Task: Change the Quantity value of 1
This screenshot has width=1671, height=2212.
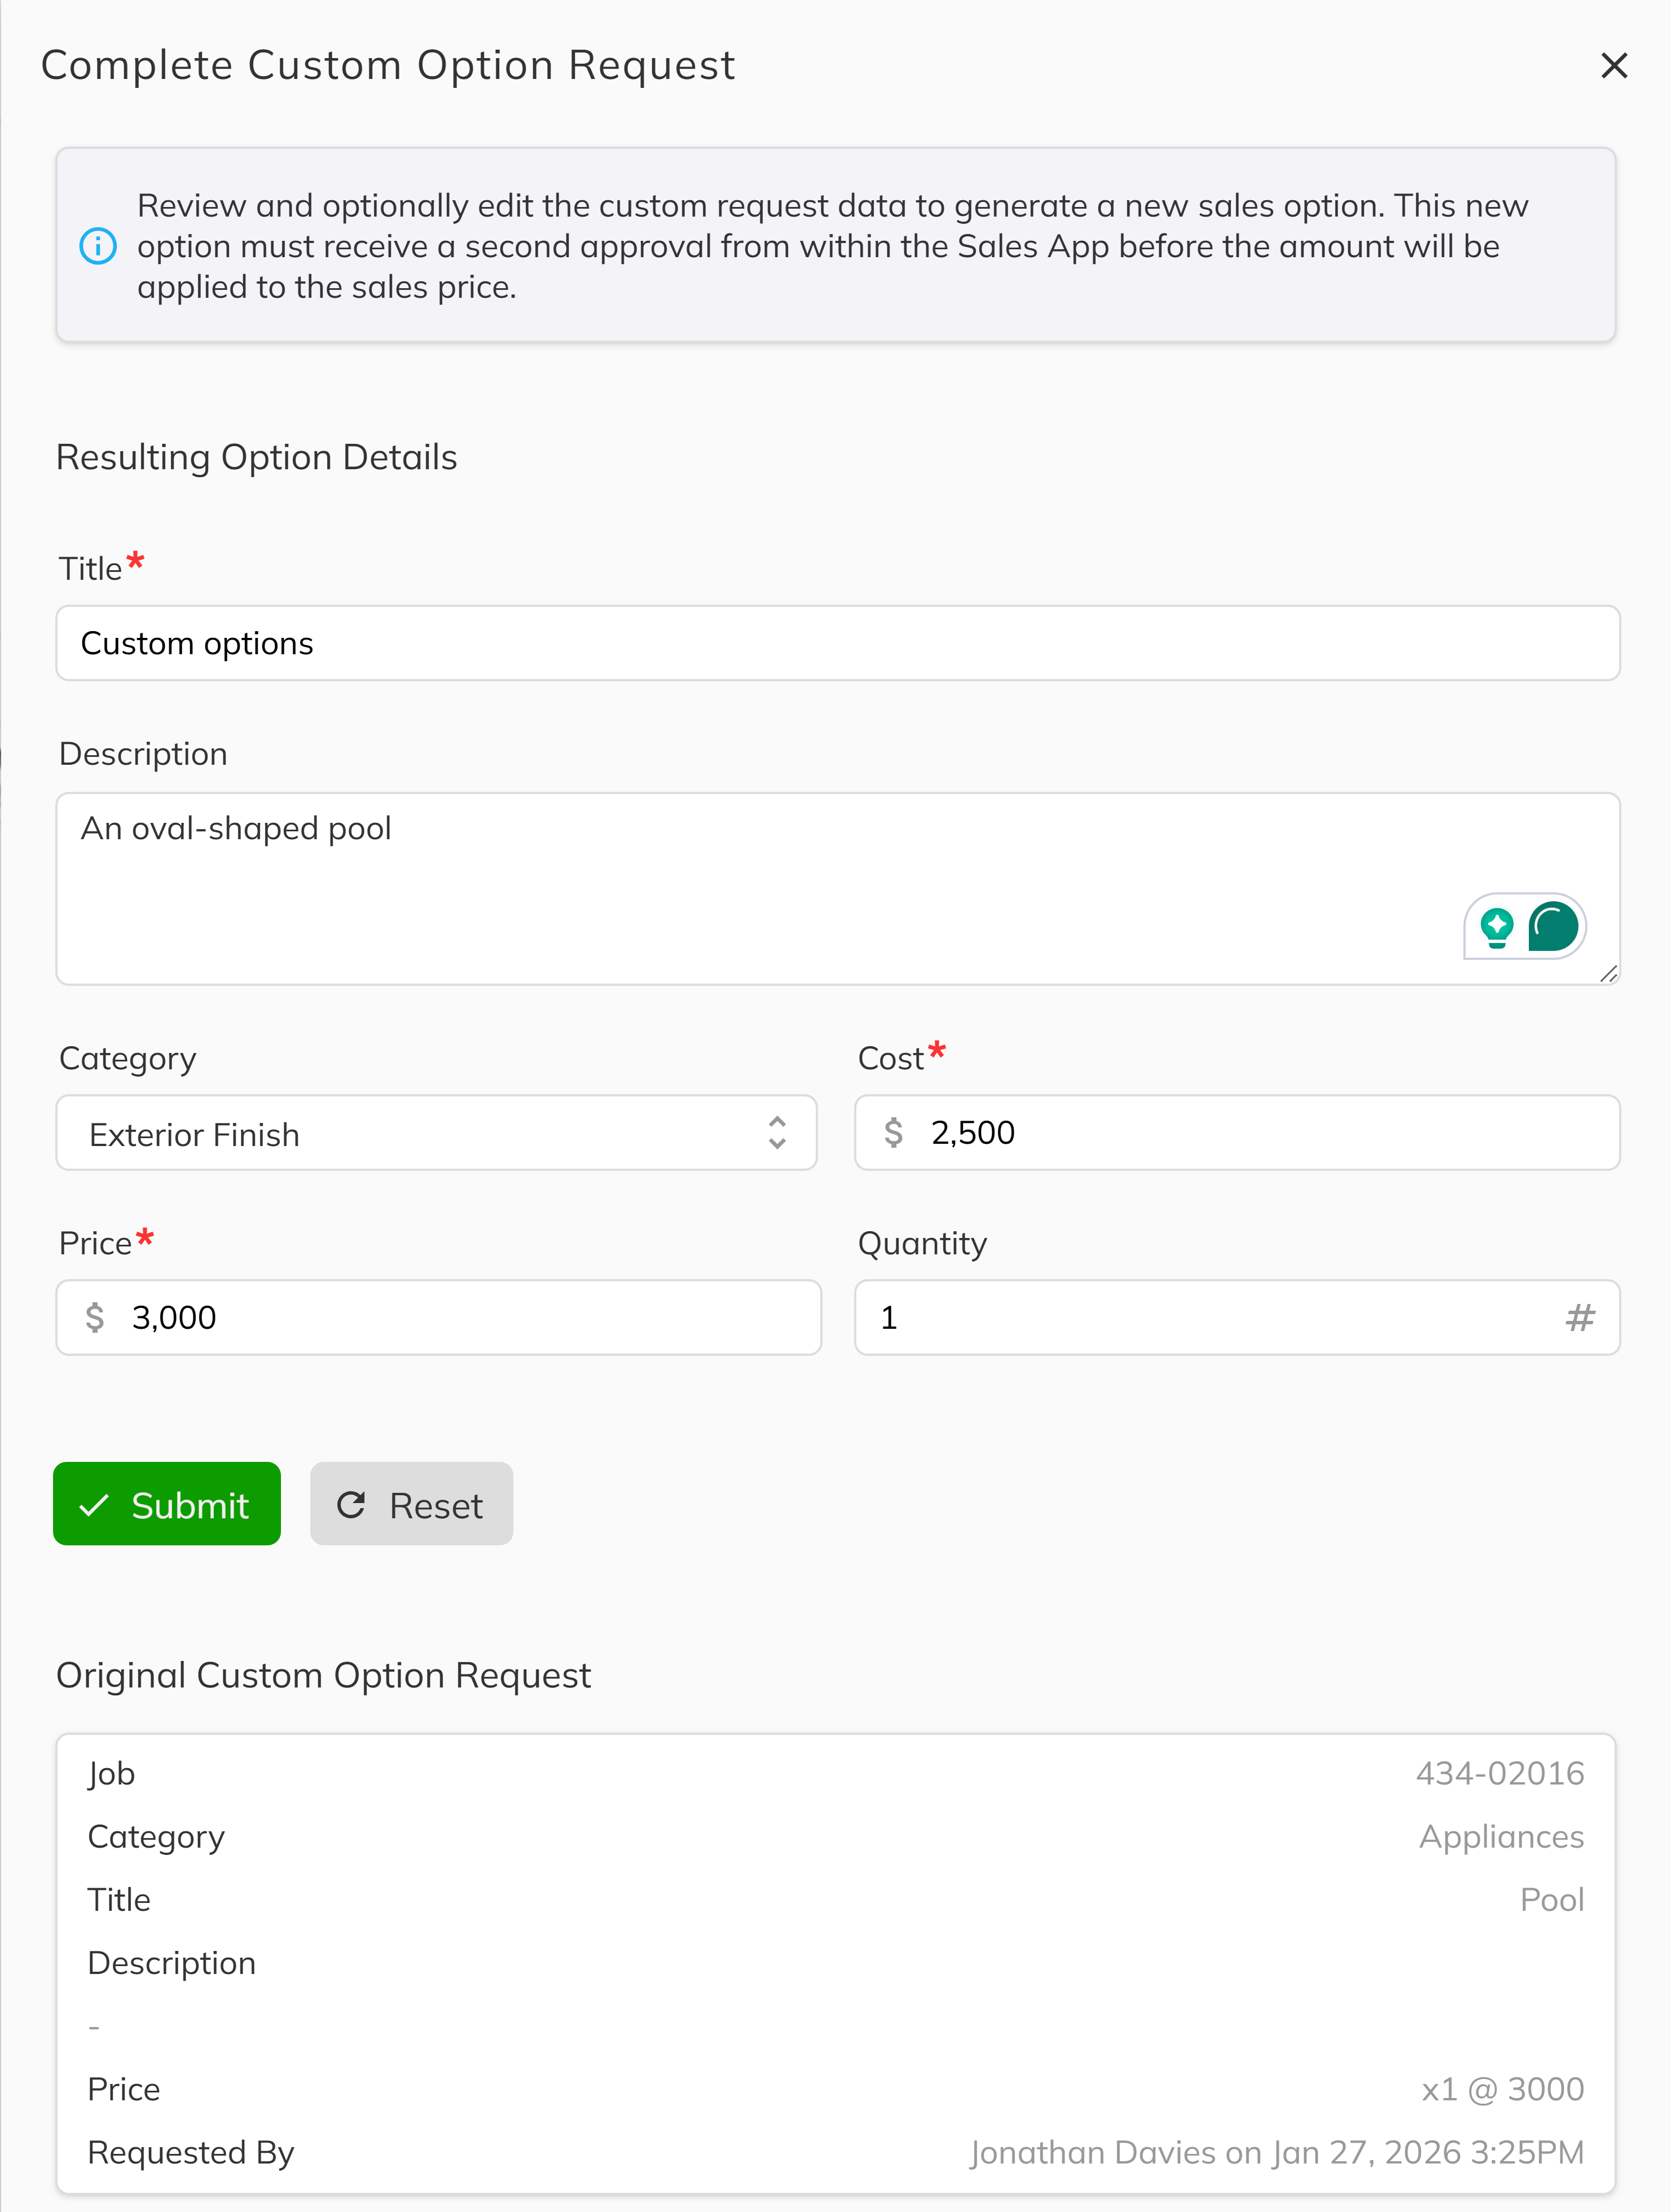Action: pos(1100,1317)
